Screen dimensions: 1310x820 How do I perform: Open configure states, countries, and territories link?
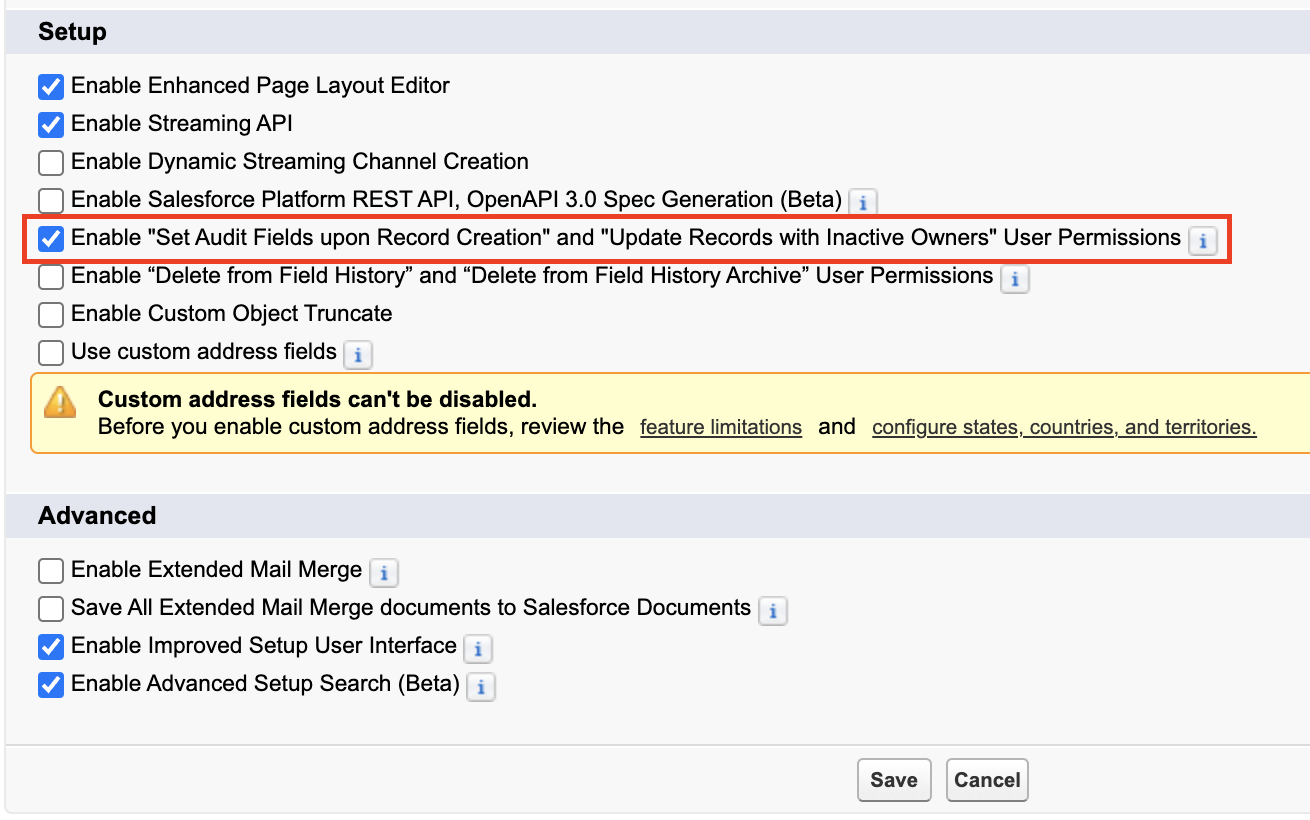pos(1064,428)
